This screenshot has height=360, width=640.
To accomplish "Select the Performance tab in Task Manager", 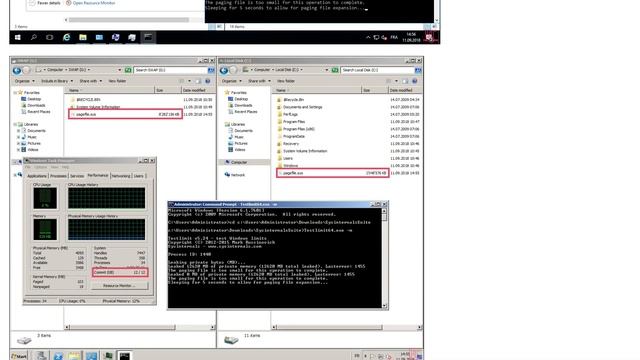I will 98,176.
